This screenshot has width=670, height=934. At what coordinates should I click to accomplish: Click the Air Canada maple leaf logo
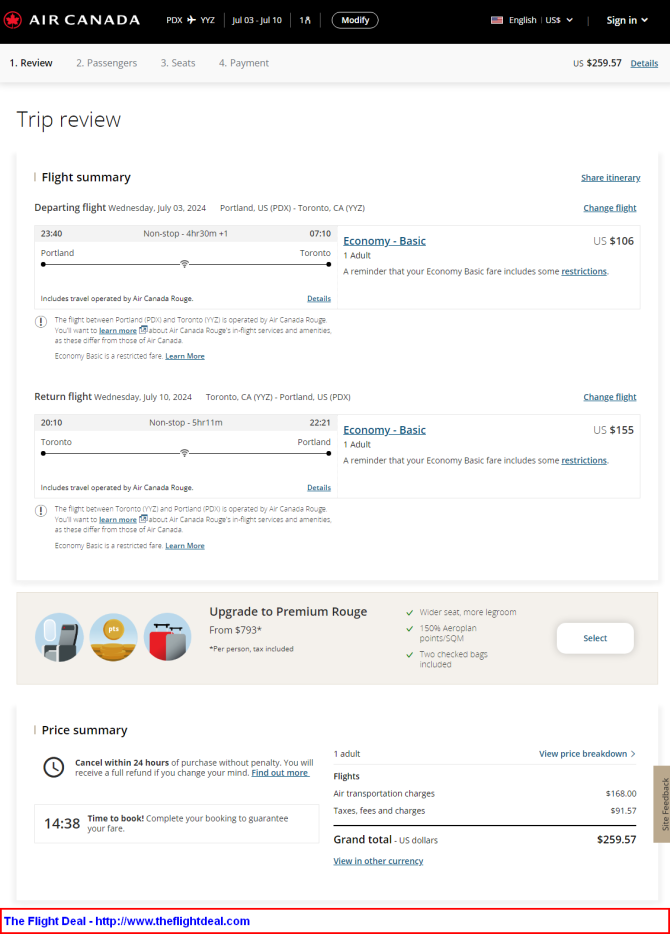click(x=13, y=20)
